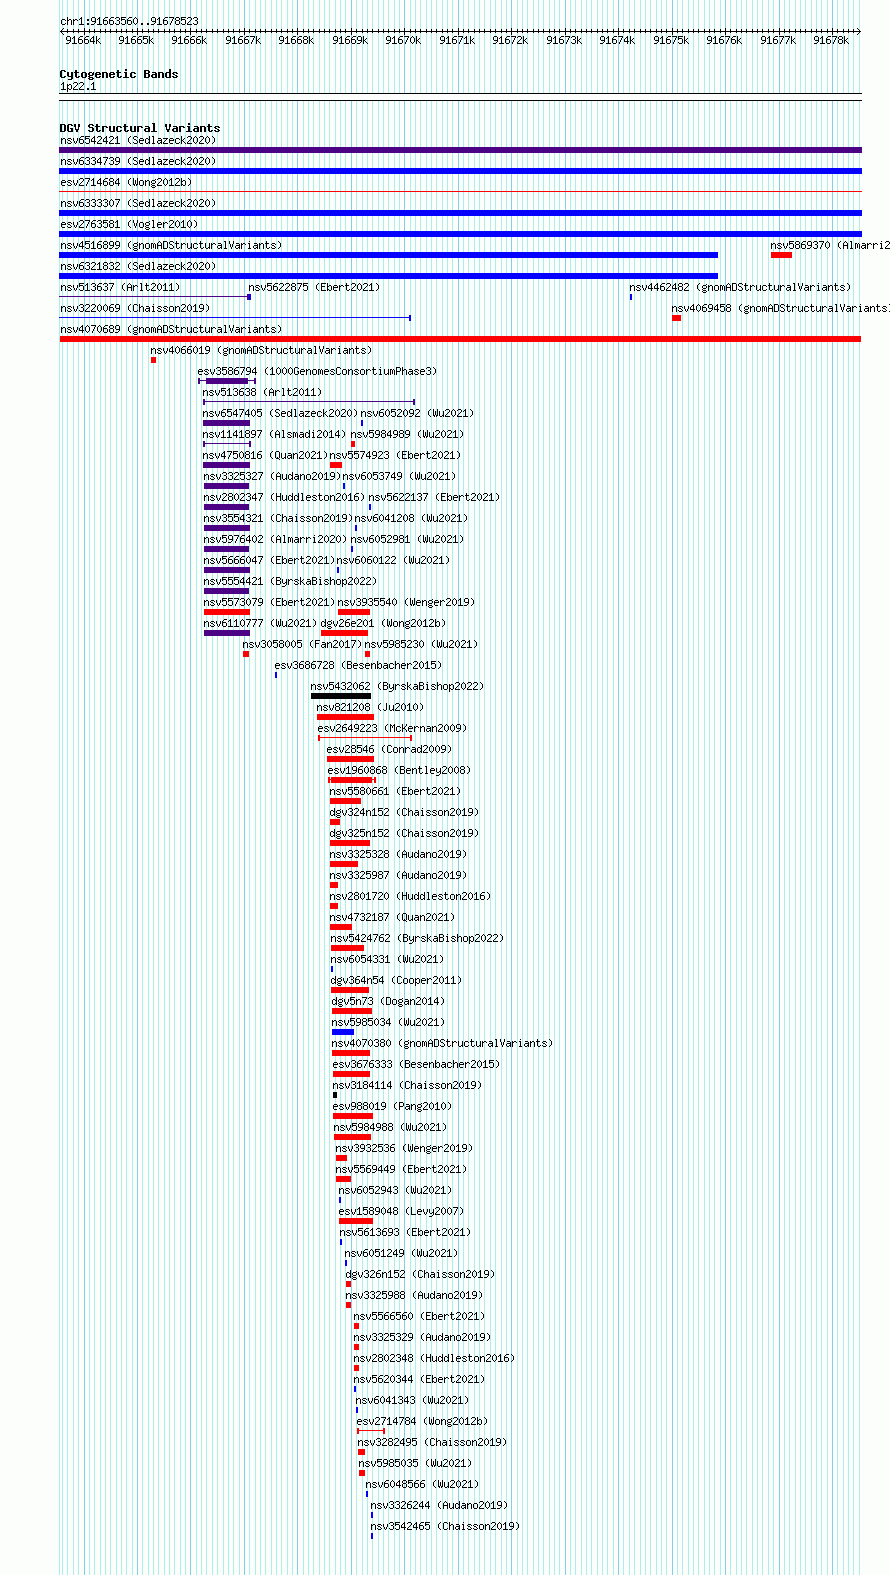Open nsv1141897 (Alsmadi2014) variant
This screenshot has width=890, height=1575.
click(274, 434)
